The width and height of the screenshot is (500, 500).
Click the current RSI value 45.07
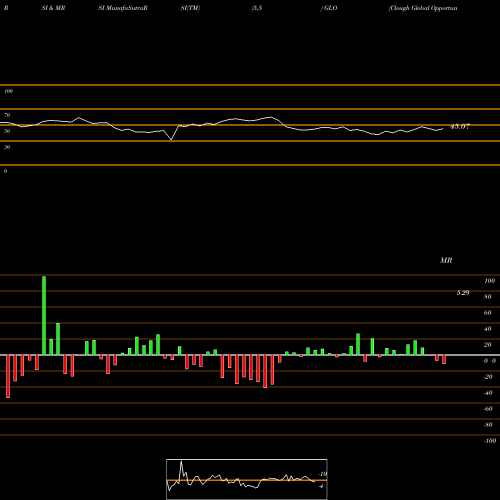460,127
